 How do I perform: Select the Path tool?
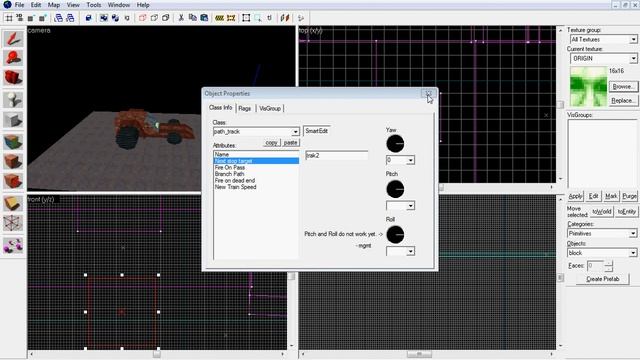[x=13, y=246]
